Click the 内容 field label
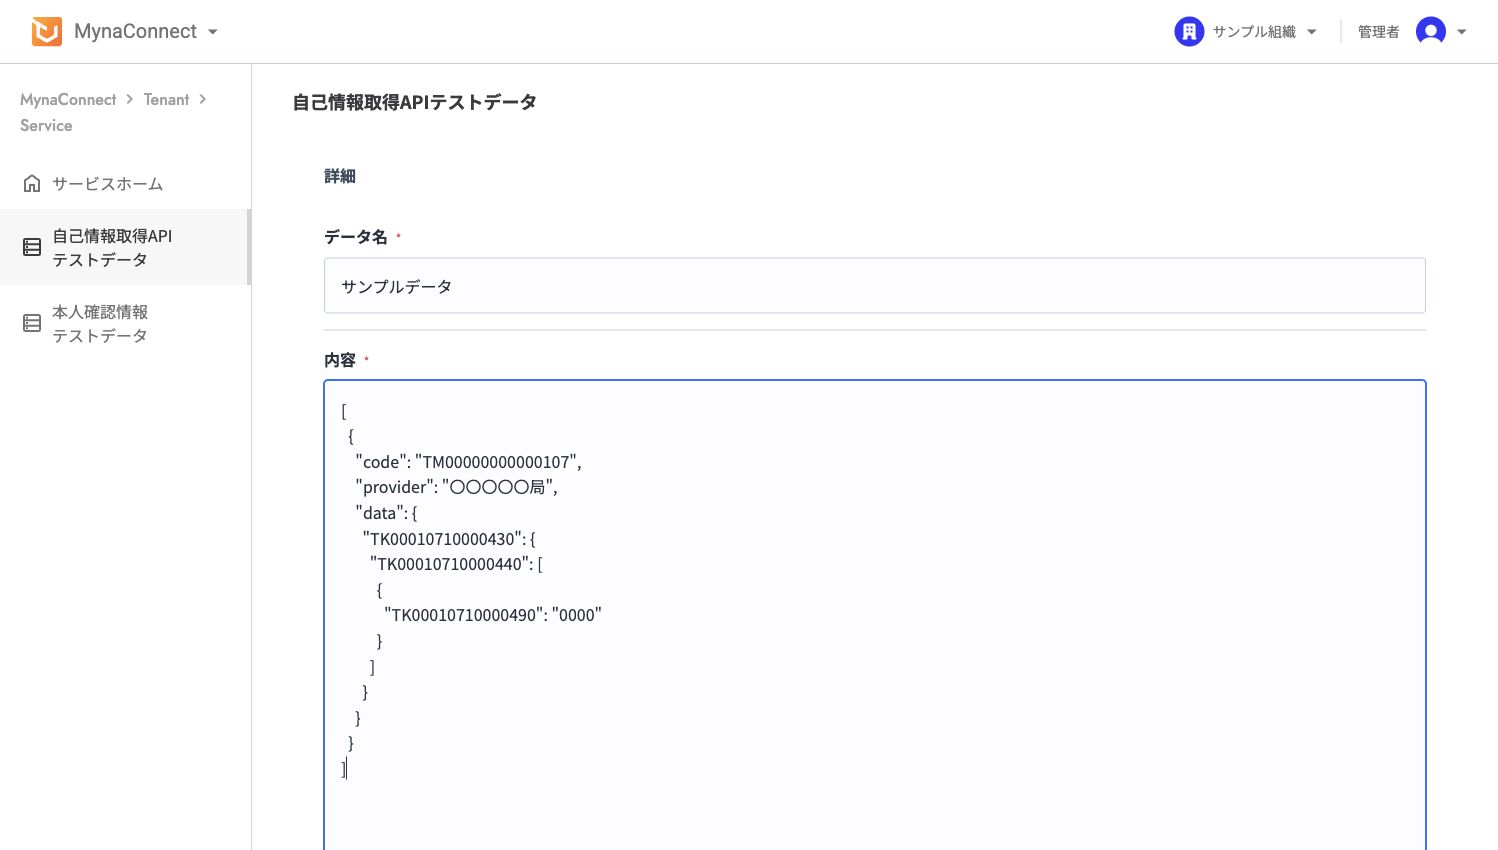 coord(340,360)
